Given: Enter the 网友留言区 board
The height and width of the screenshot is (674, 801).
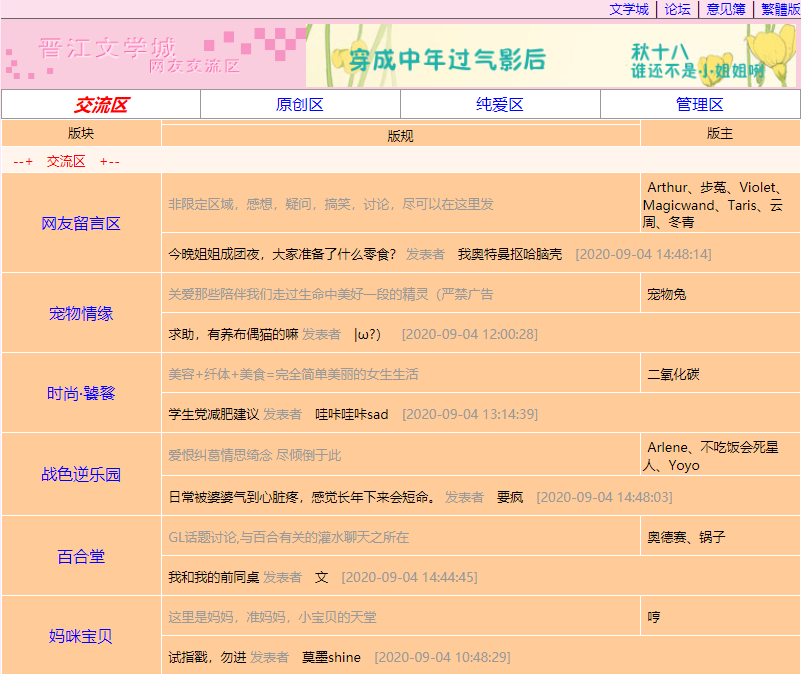Looking at the screenshot, I should [x=81, y=223].
